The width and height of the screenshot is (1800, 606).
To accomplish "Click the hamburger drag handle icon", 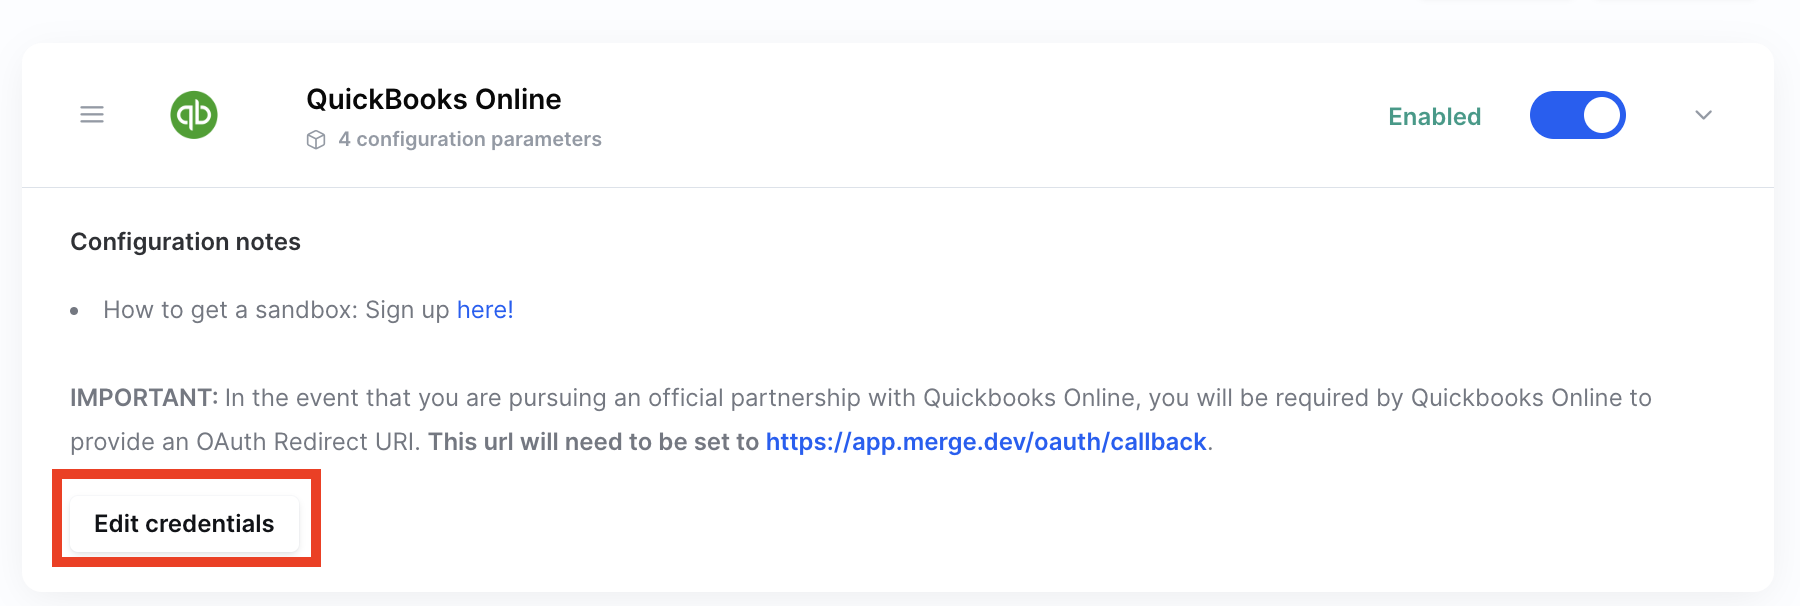I will [x=92, y=115].
